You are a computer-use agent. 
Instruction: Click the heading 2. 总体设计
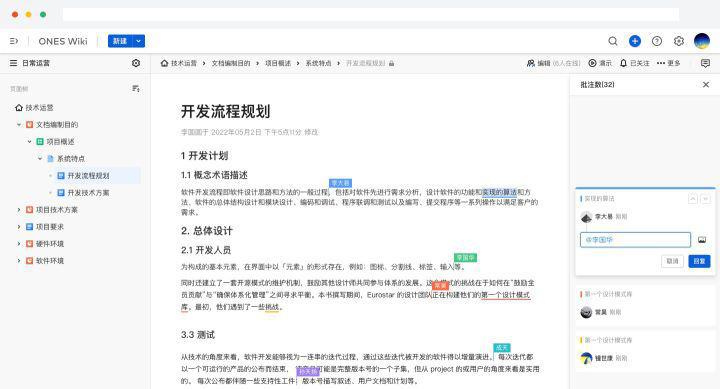click(207, 231)
